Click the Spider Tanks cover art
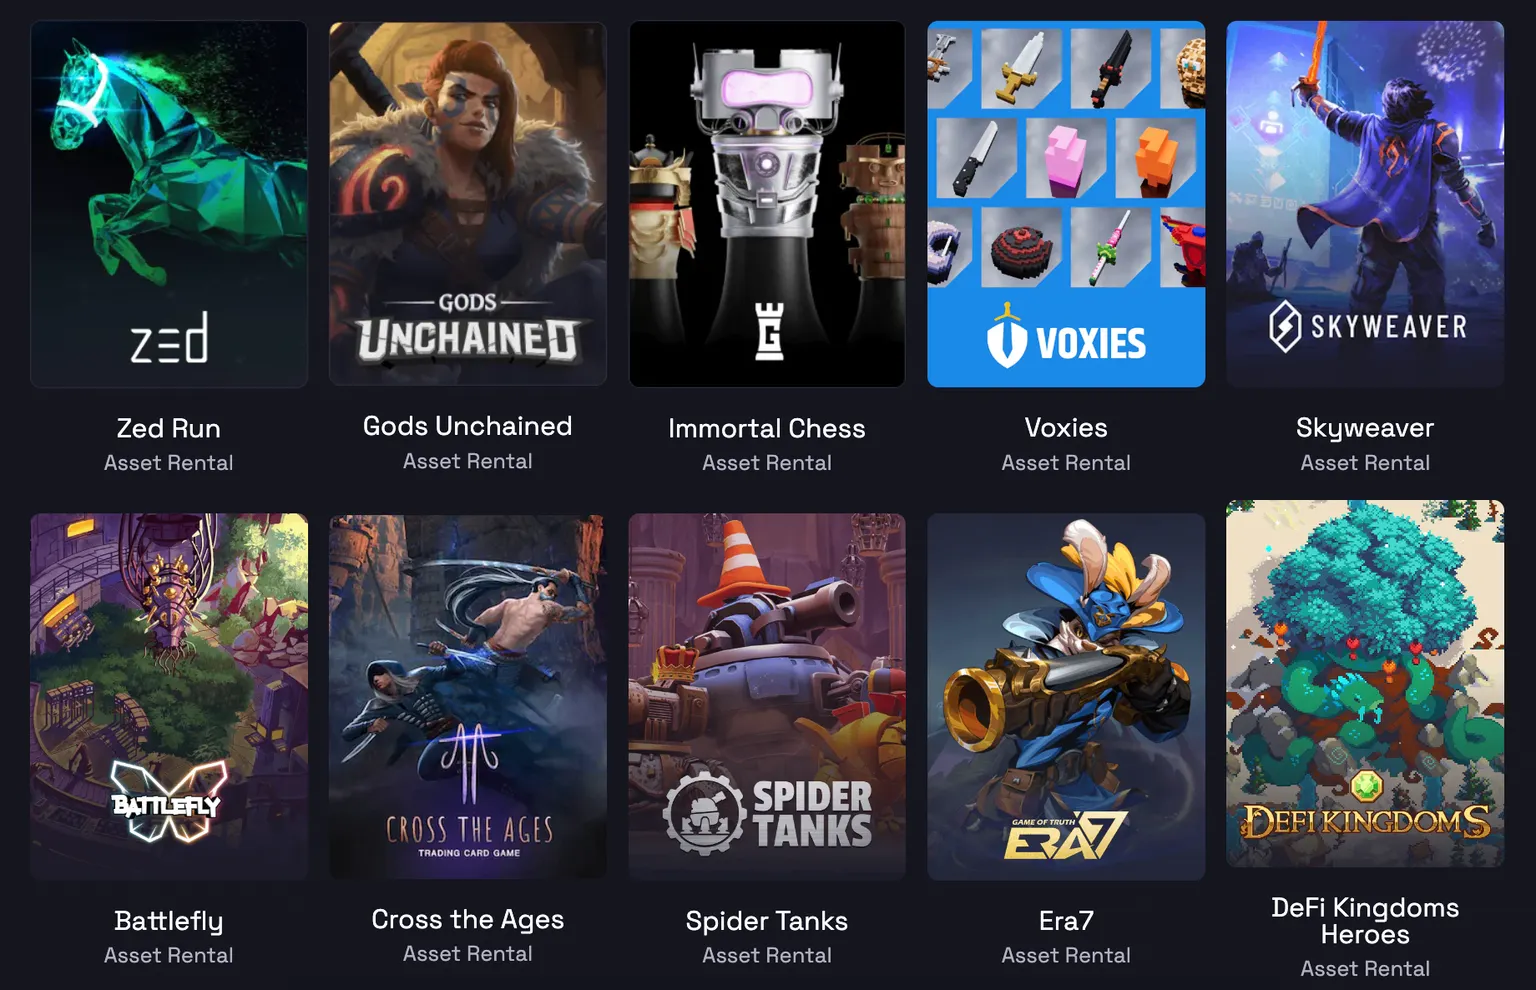This screenshot has height=990, width=1536. pyautogui.click(x=767, y=697)
